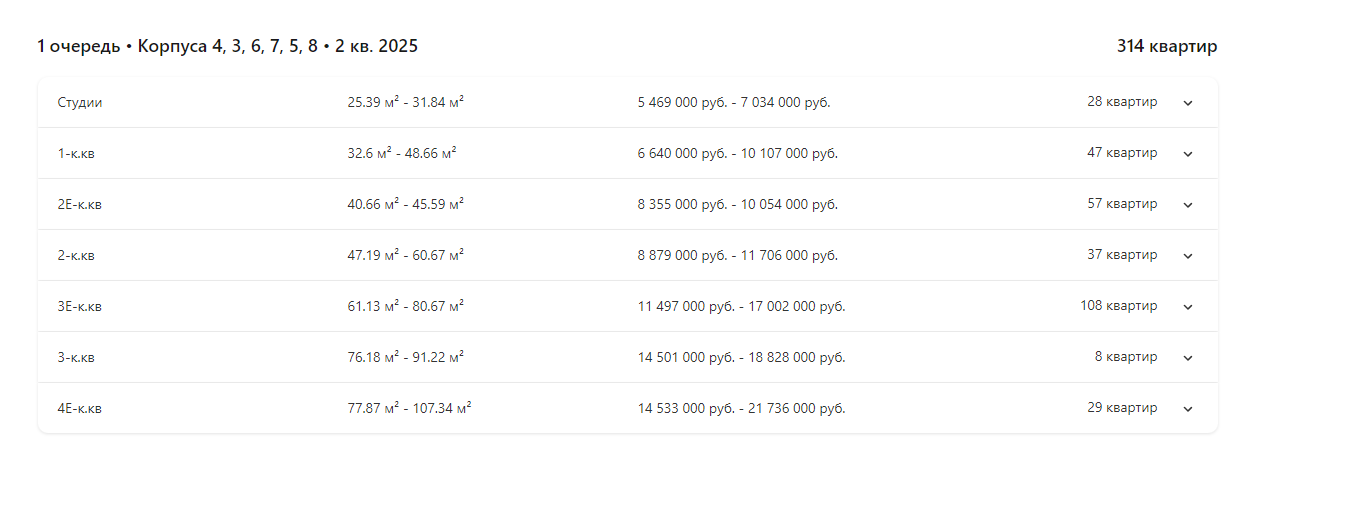The width and height of the screenshot is (1348, 527).
Task: Click the 47 квартир count
Action: [1122, 152]
